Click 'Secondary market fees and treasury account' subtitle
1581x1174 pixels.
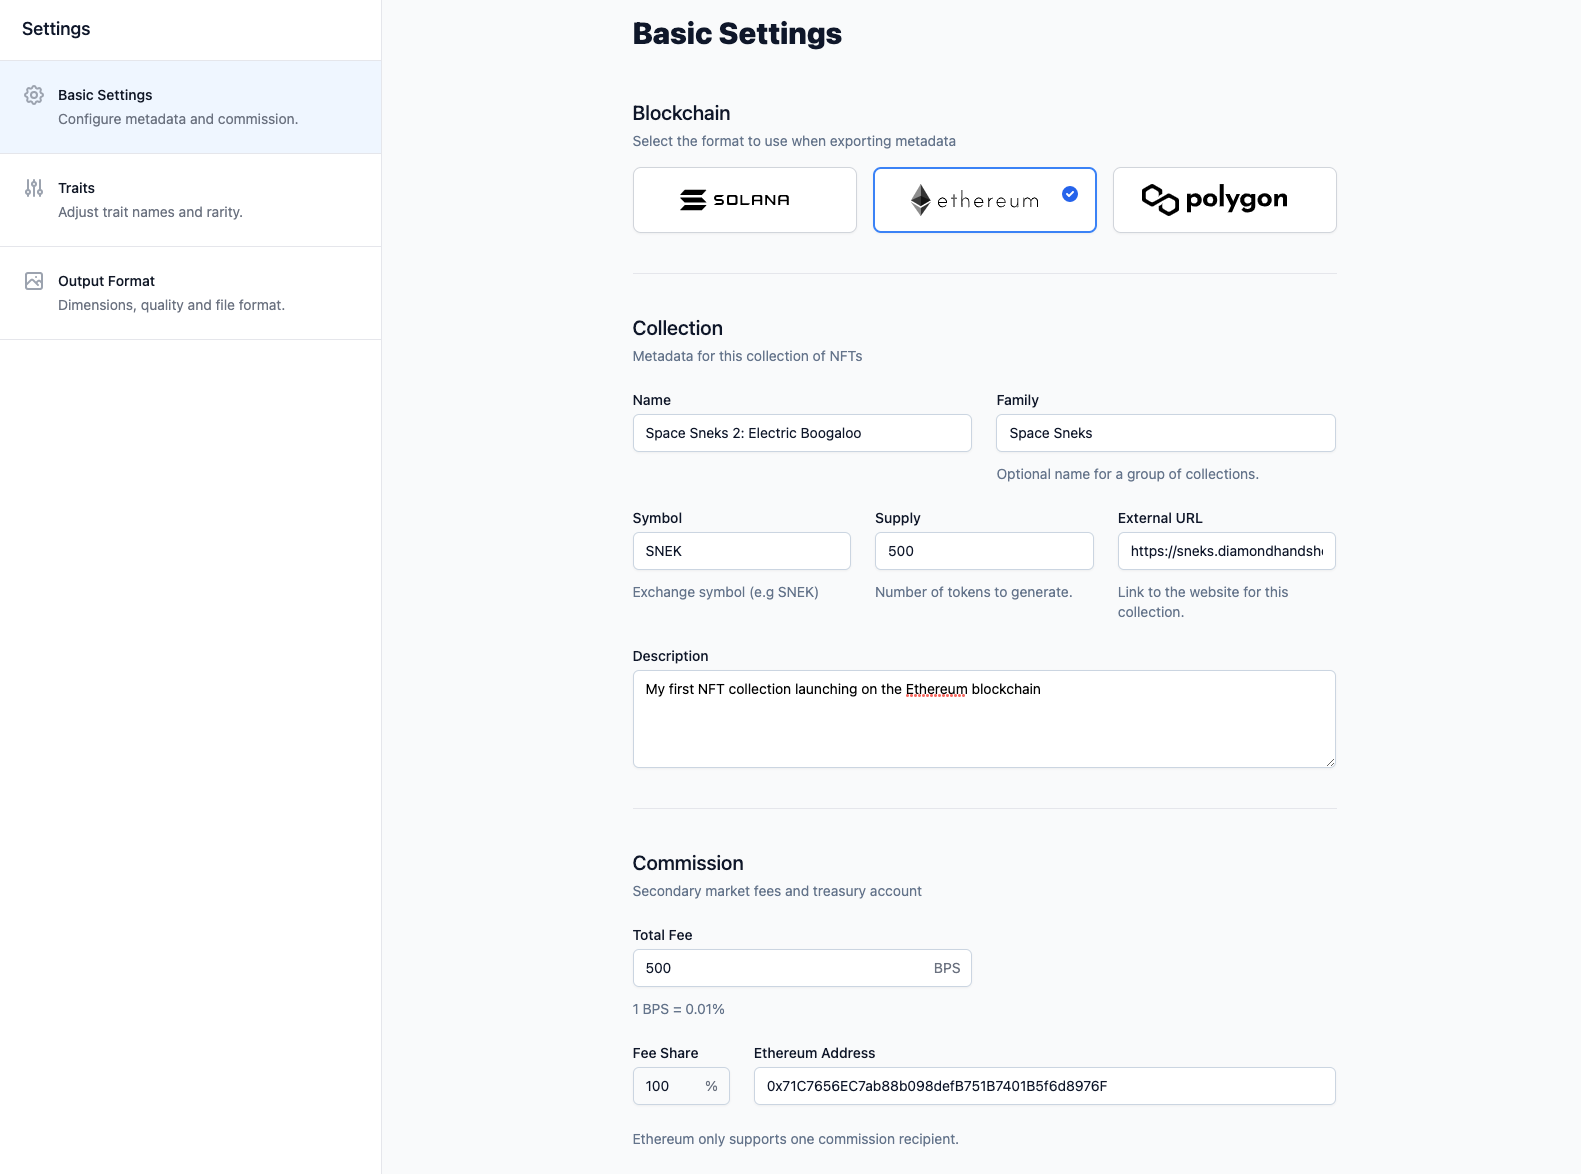click(777, 891)
